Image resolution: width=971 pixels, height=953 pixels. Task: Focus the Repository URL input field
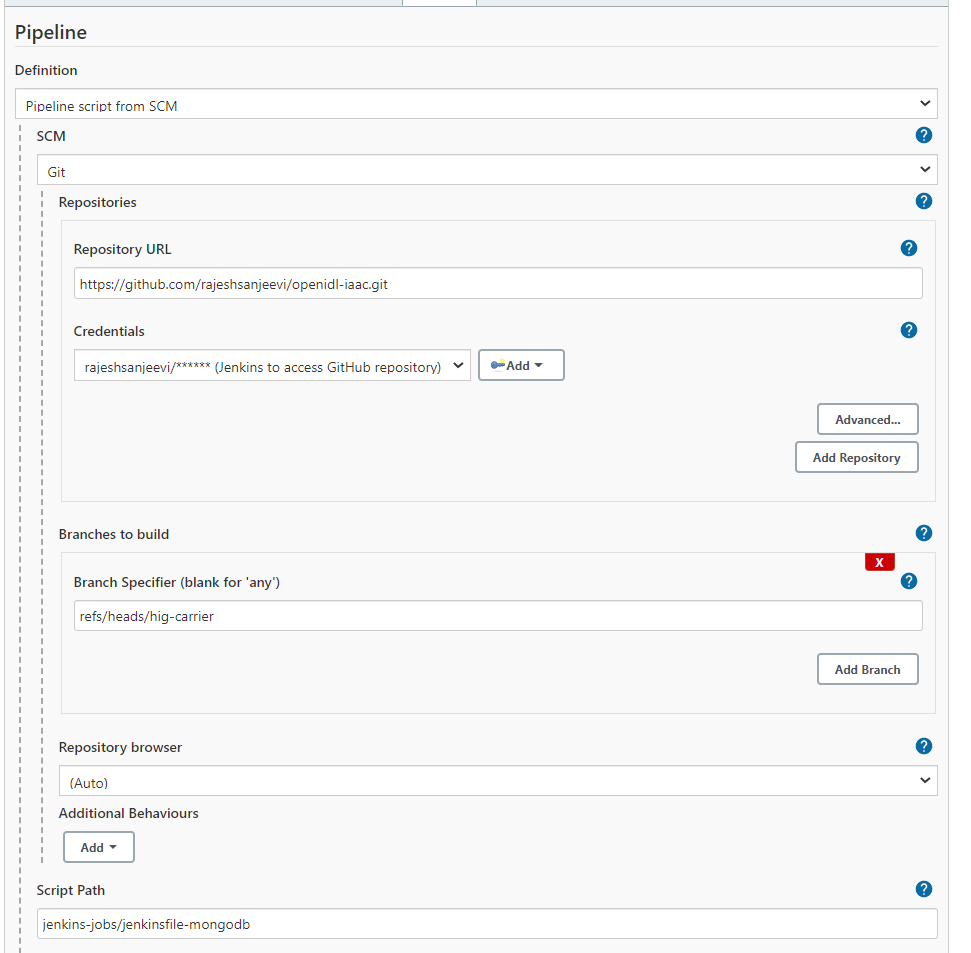click(x=498, y=284)
